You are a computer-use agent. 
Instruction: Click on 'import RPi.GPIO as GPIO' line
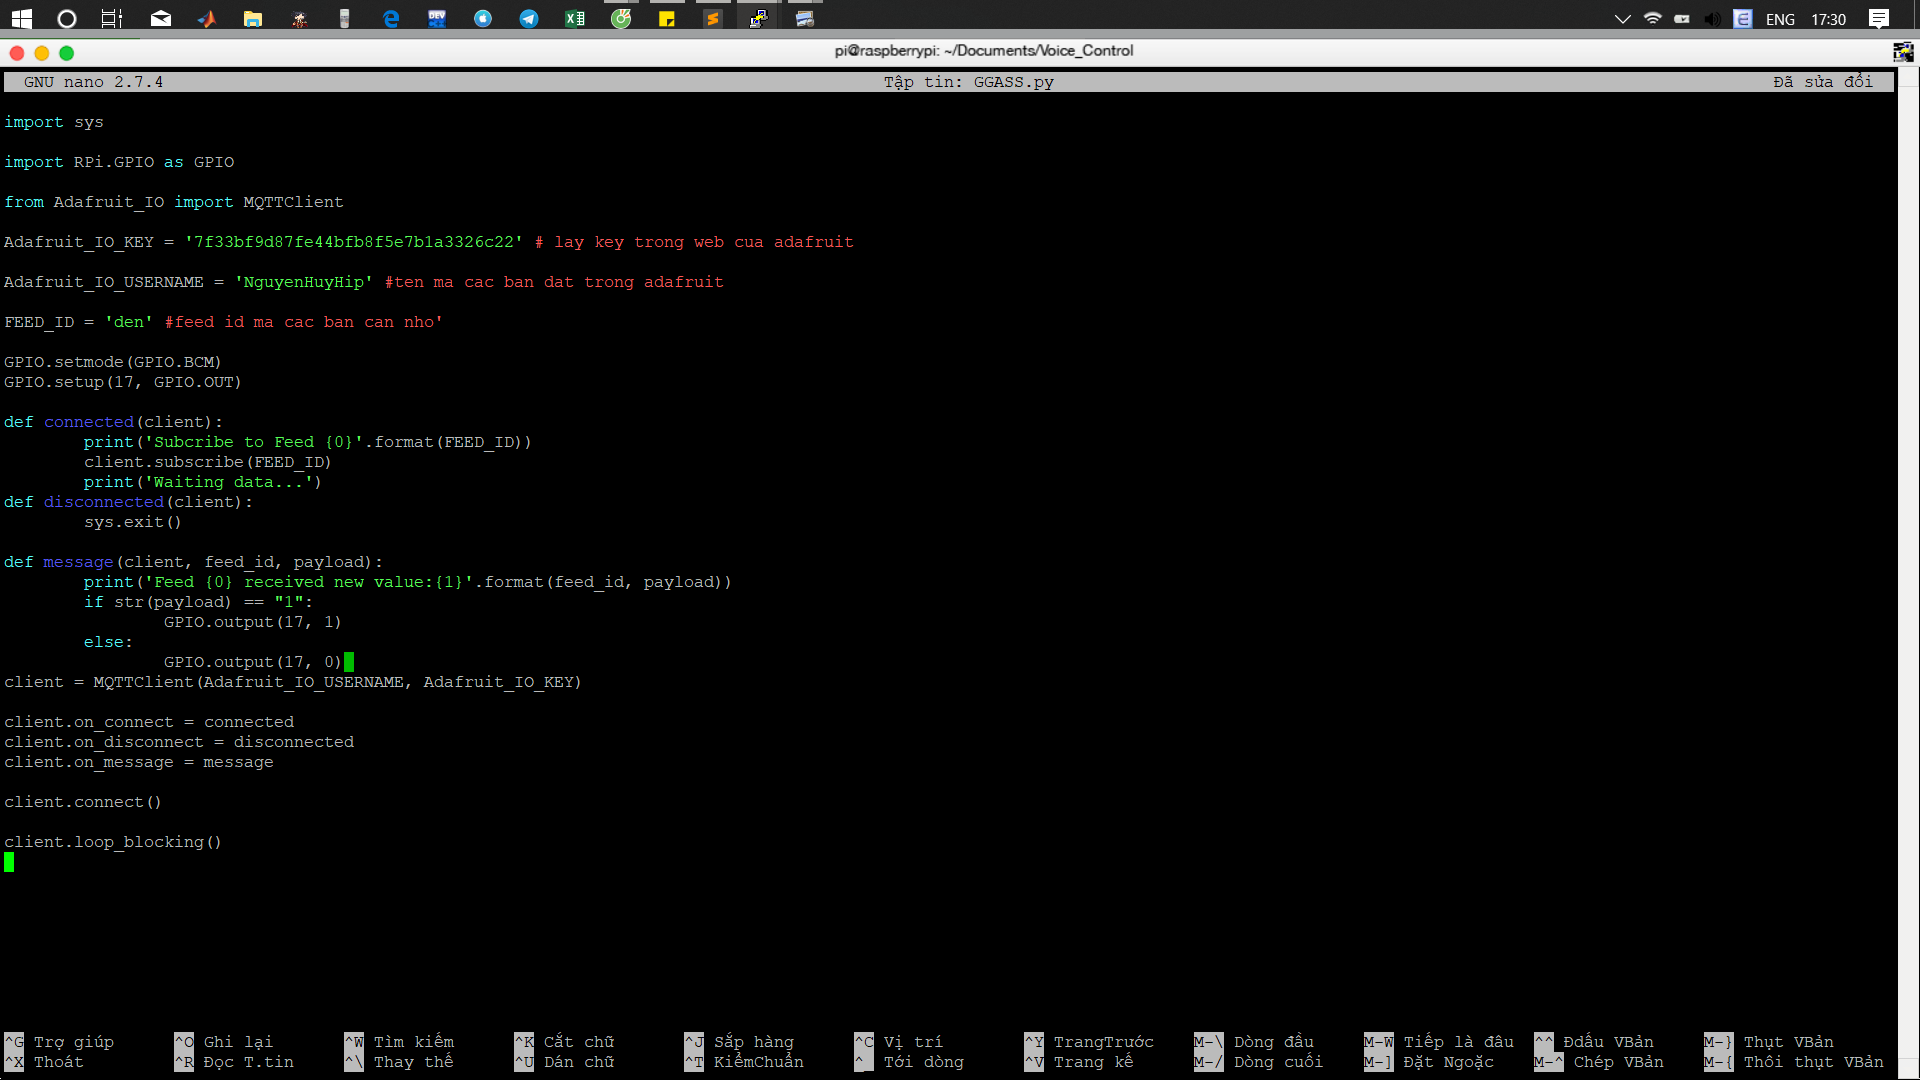(119, 162)
